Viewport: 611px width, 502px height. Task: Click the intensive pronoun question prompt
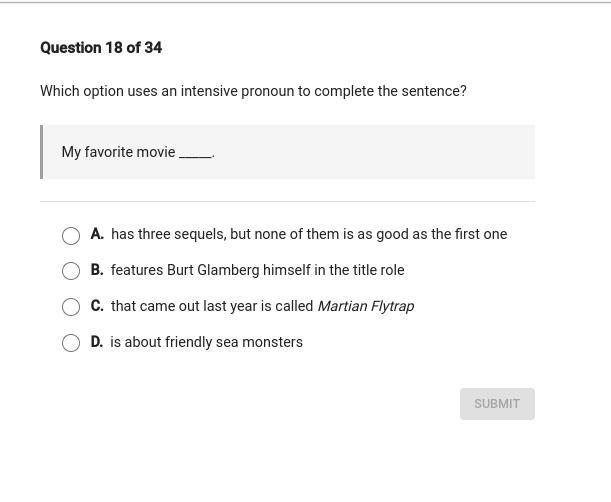253,91
